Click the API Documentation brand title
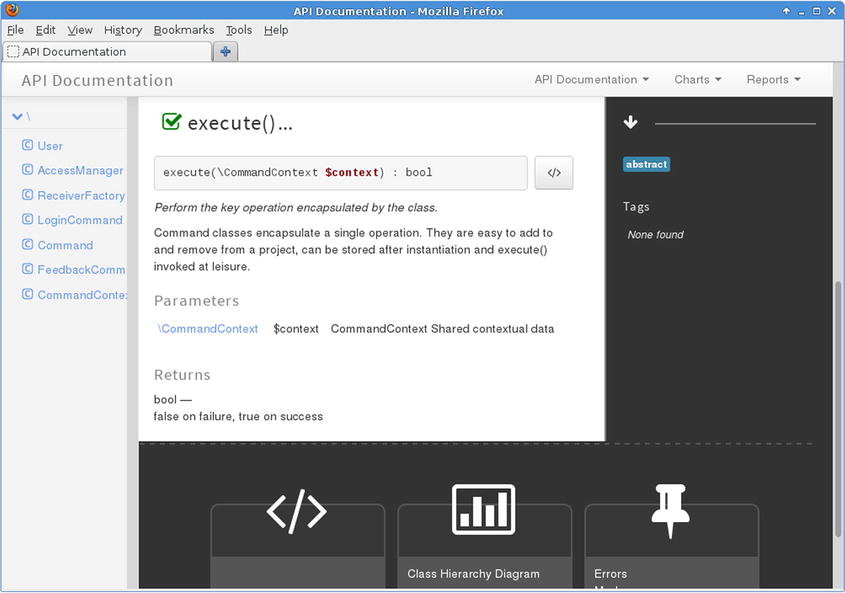The height and width of the screenshot is (593, 845). (98, 80)
